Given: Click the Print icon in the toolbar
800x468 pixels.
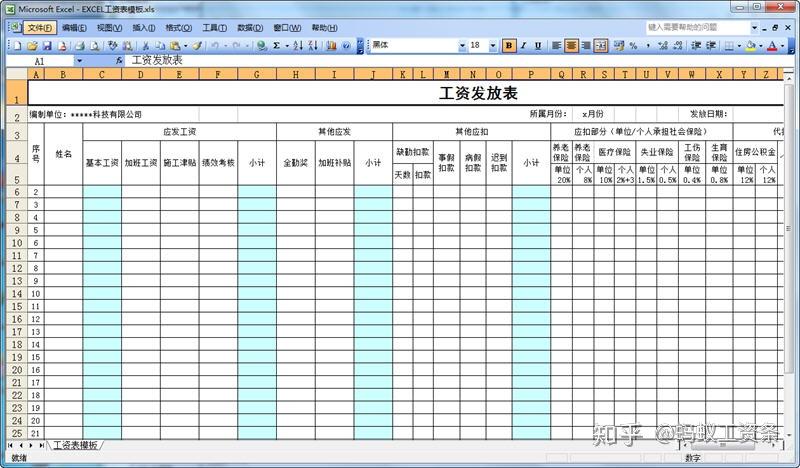Looking at the screenshot, I should (x=80, y=46).
